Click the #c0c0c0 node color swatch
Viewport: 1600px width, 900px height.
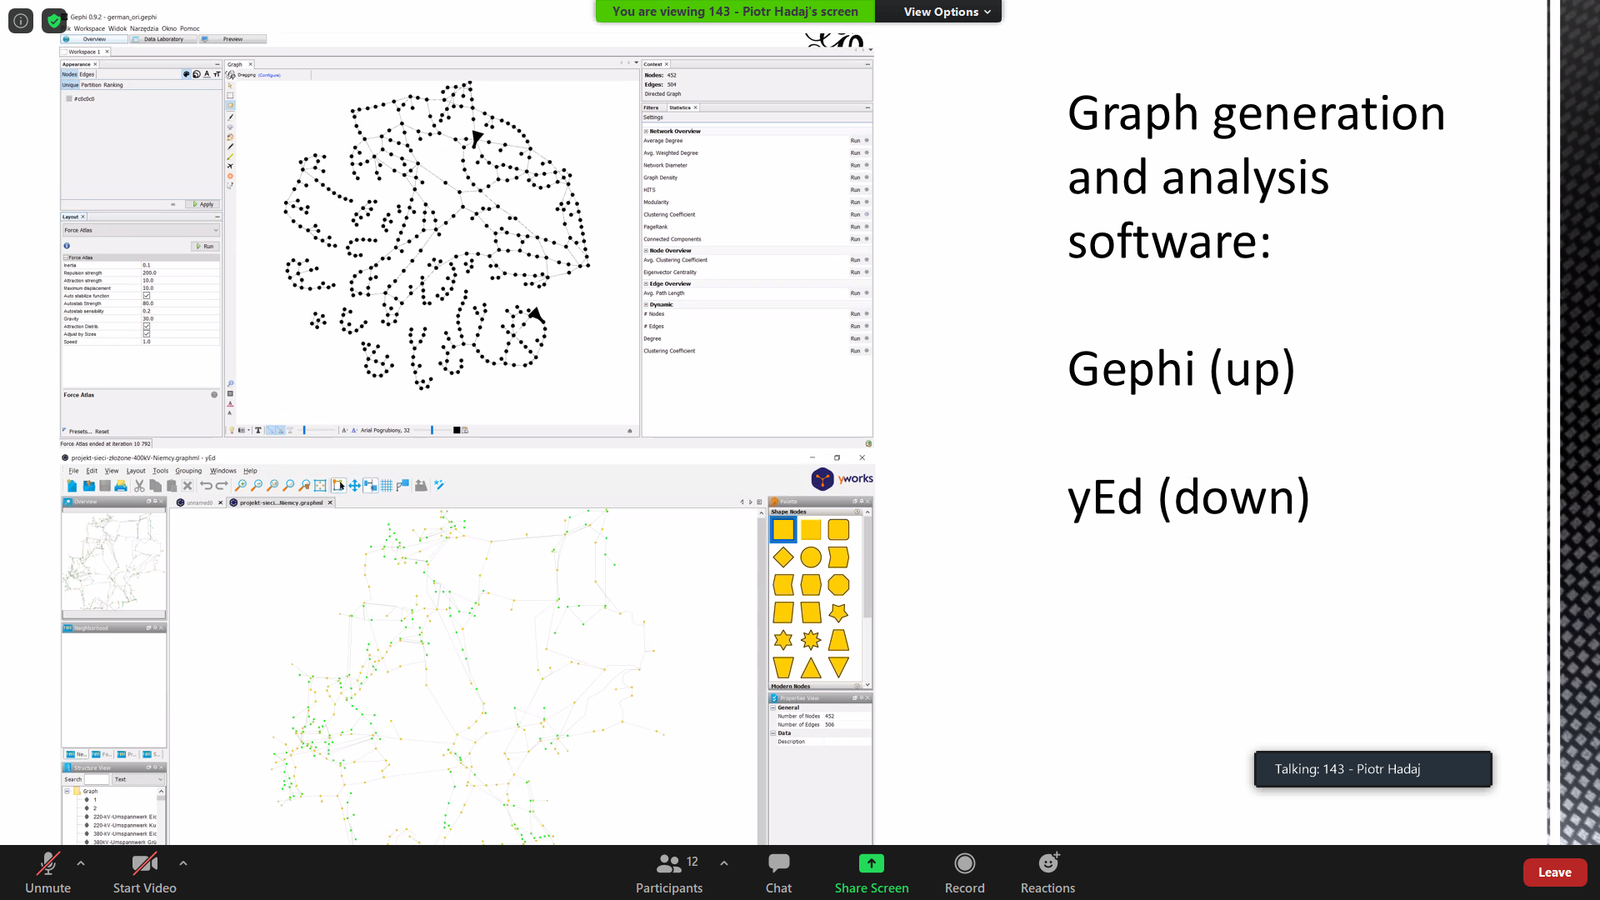(x=69, y=99)
